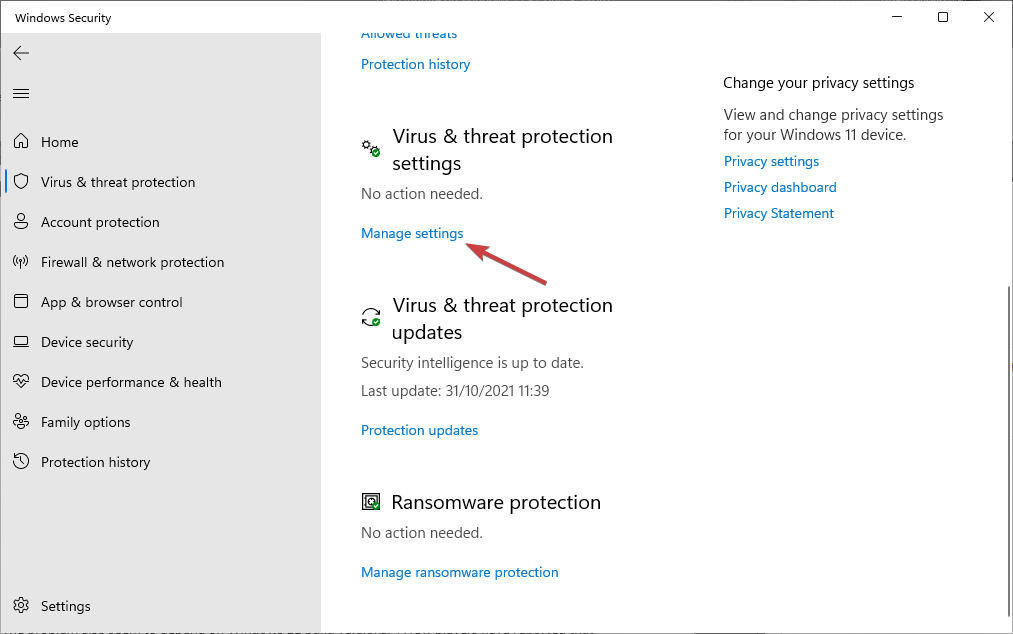This screenshot has height=634, width=1013.
Task: Click the back arrow icon
Action: [x=21, y=53]
